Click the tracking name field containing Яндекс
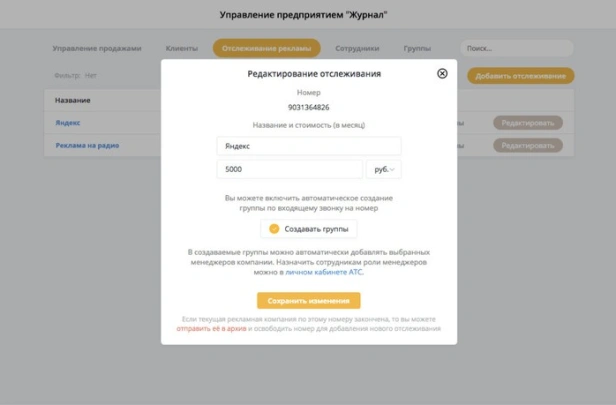 pyautogui.click(x=308, y=145)
